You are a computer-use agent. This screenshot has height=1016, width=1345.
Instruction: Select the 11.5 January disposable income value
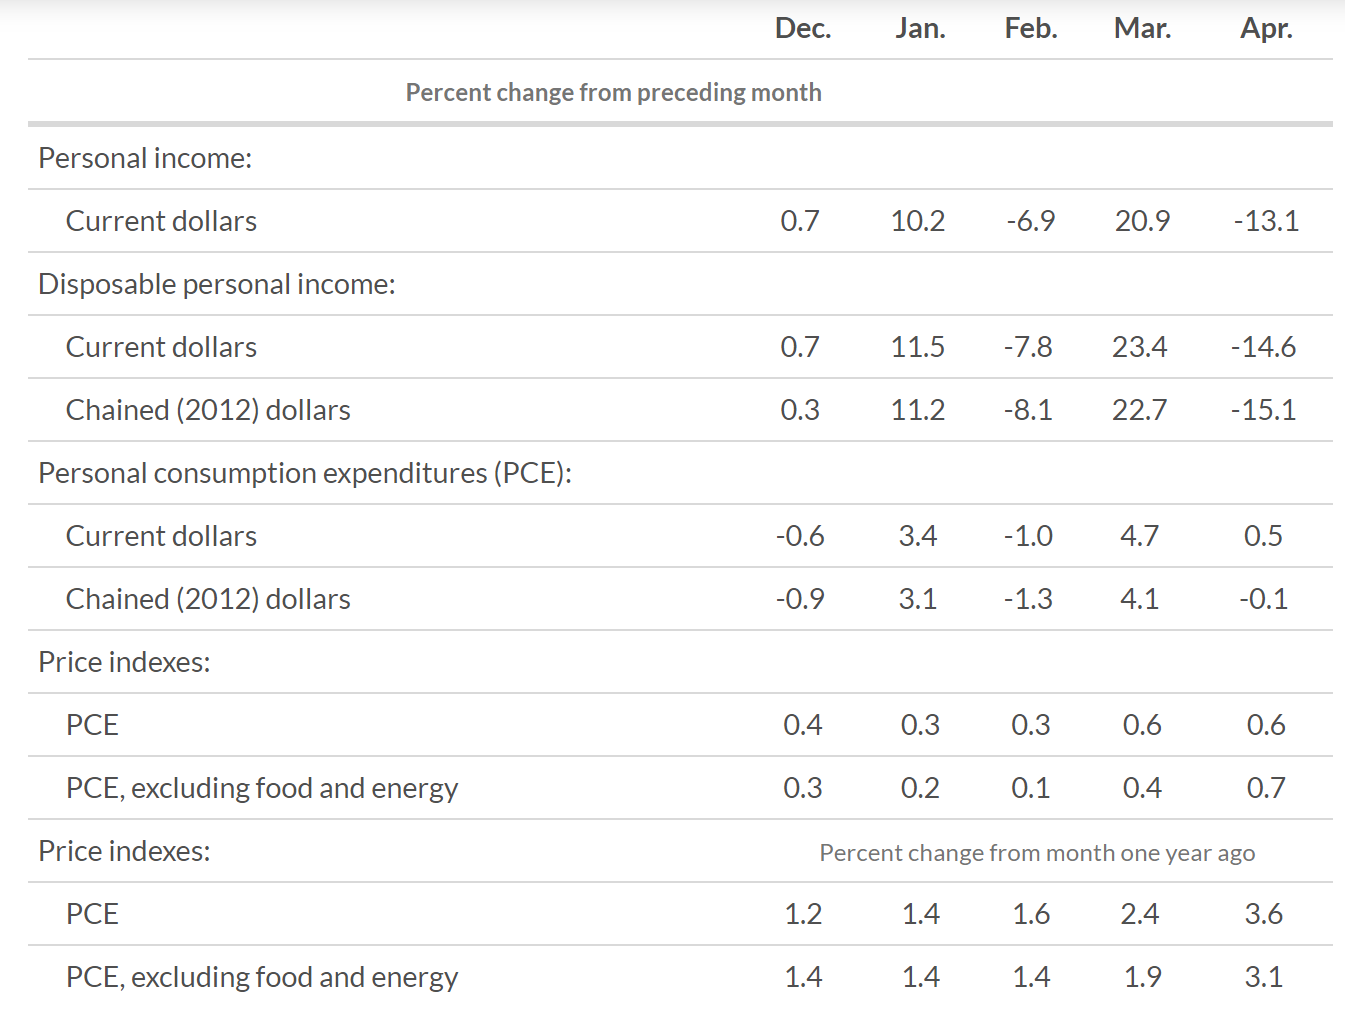point(918,347)
